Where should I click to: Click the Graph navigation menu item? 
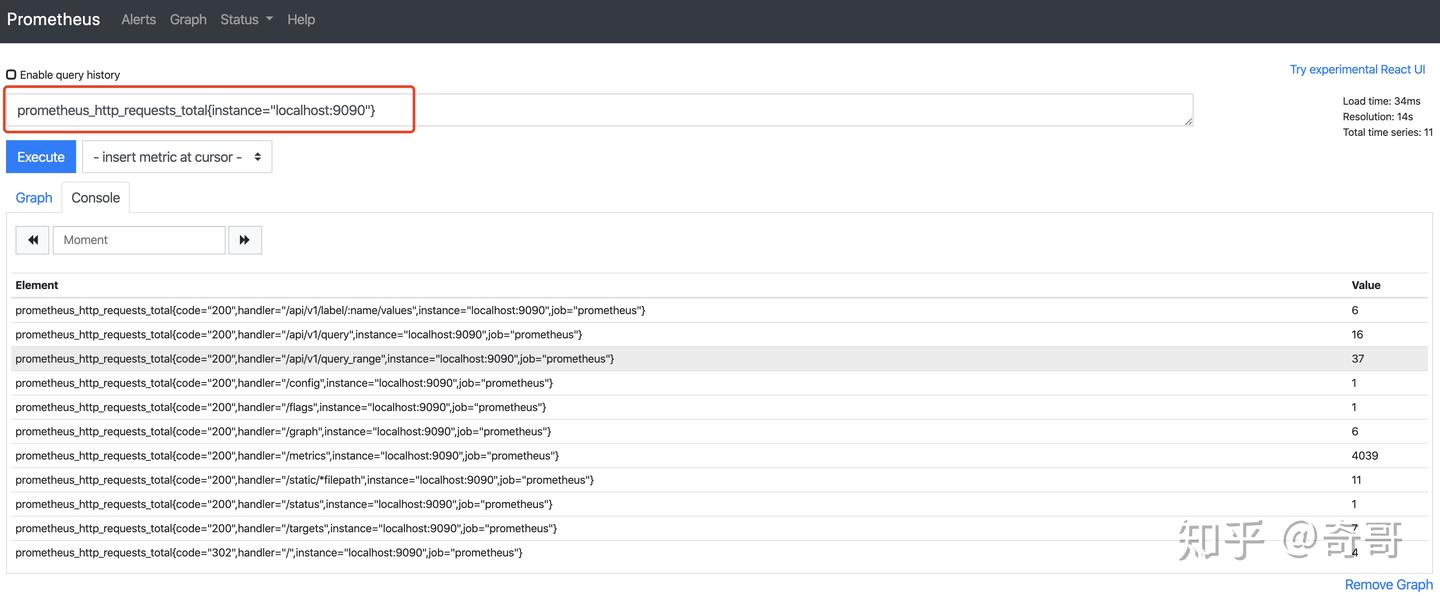188,19
